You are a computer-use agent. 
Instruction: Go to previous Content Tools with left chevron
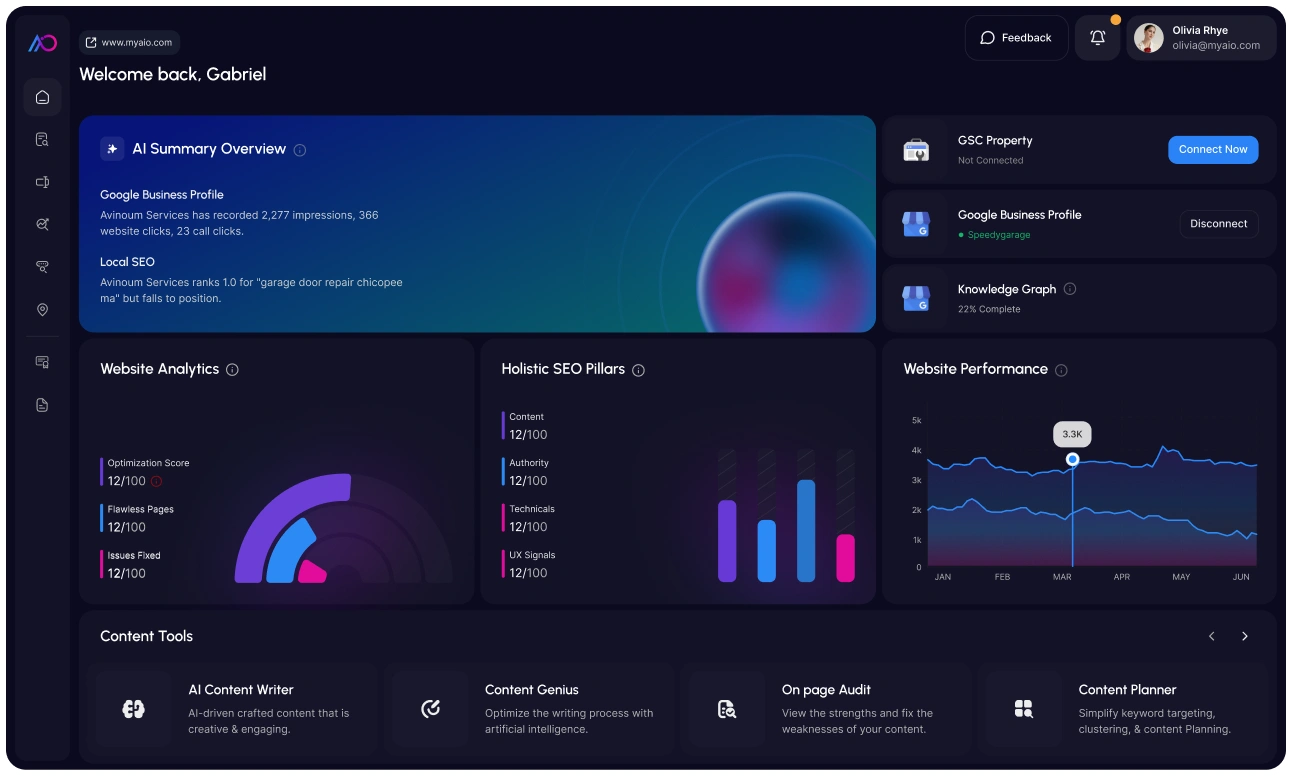pyautogui.click(x=1212, y=636)
